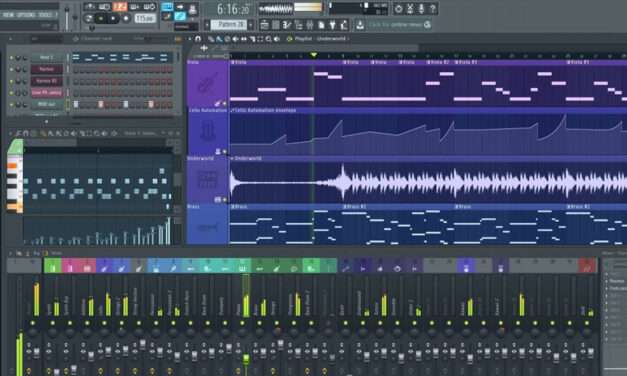Click the Underworld audio clip waveform
627x376 pixels.
(428, 182)
